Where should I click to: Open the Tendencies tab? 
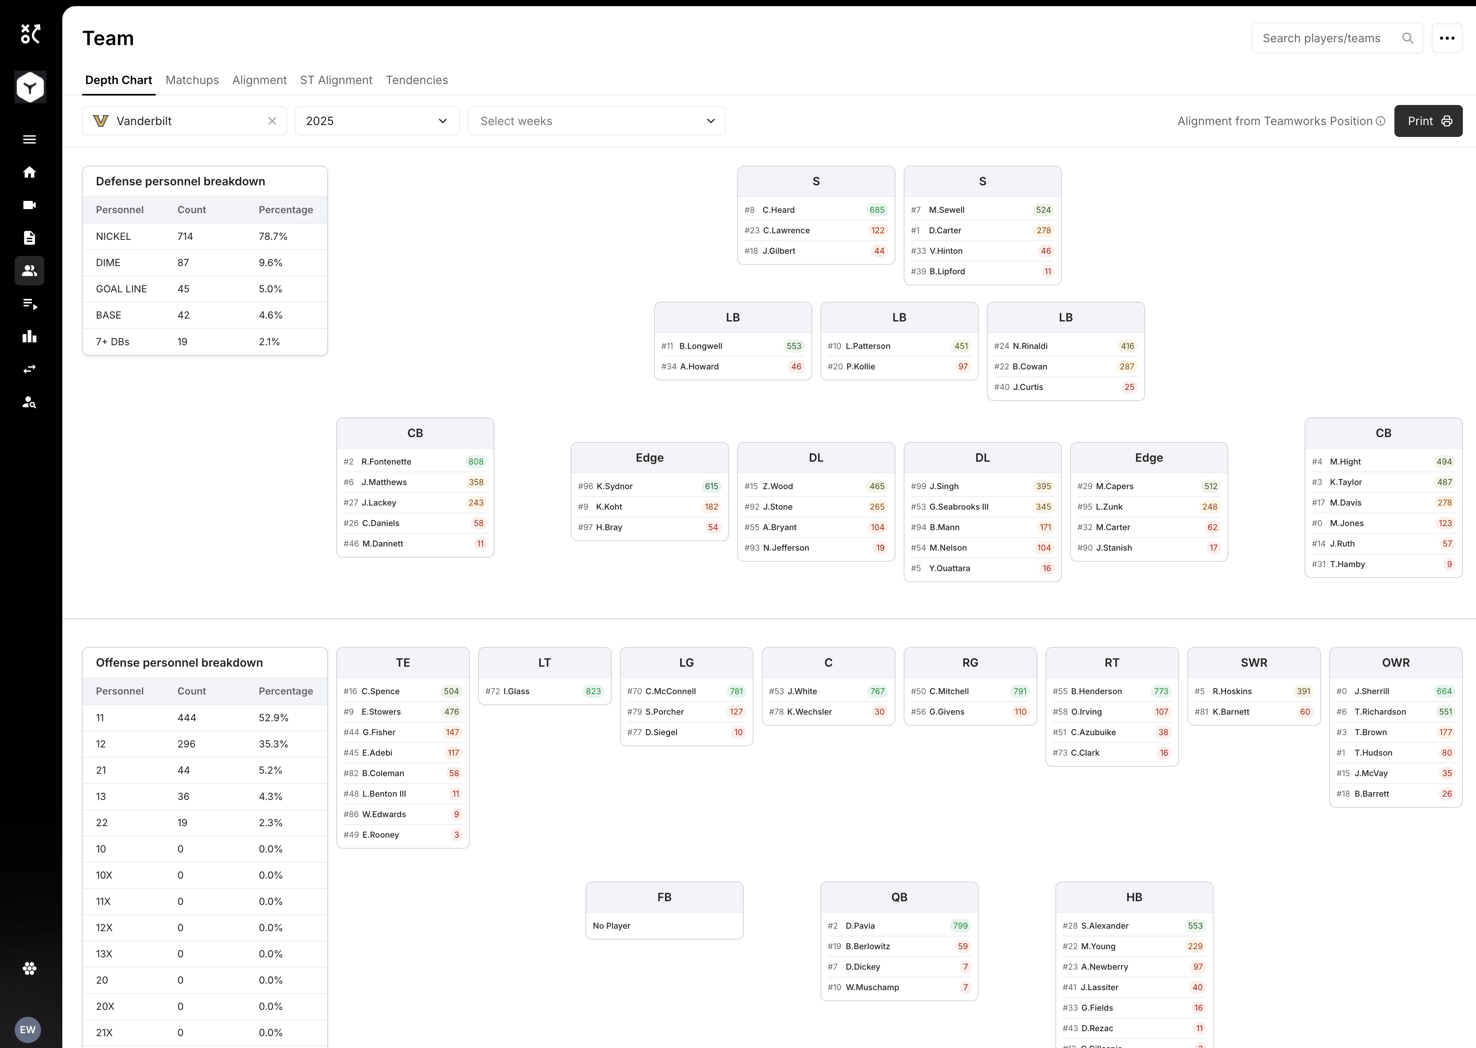pos(417,80)
